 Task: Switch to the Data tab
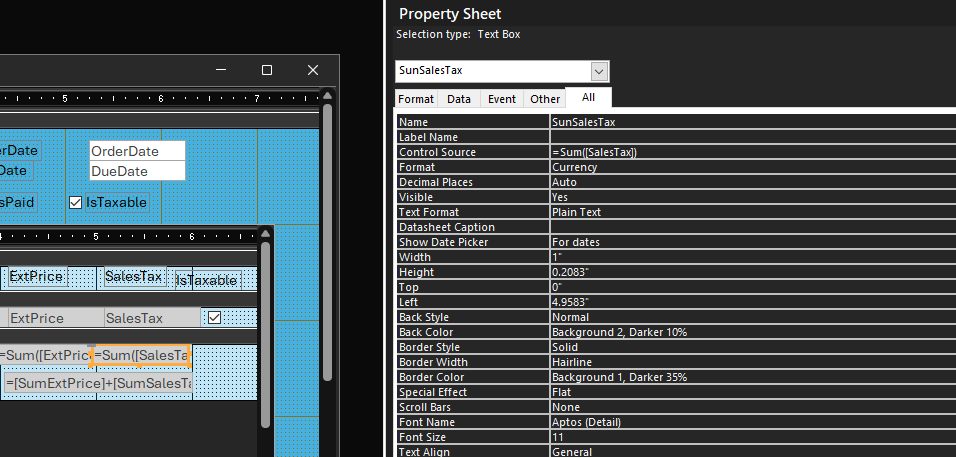click(x=459, y=99)
